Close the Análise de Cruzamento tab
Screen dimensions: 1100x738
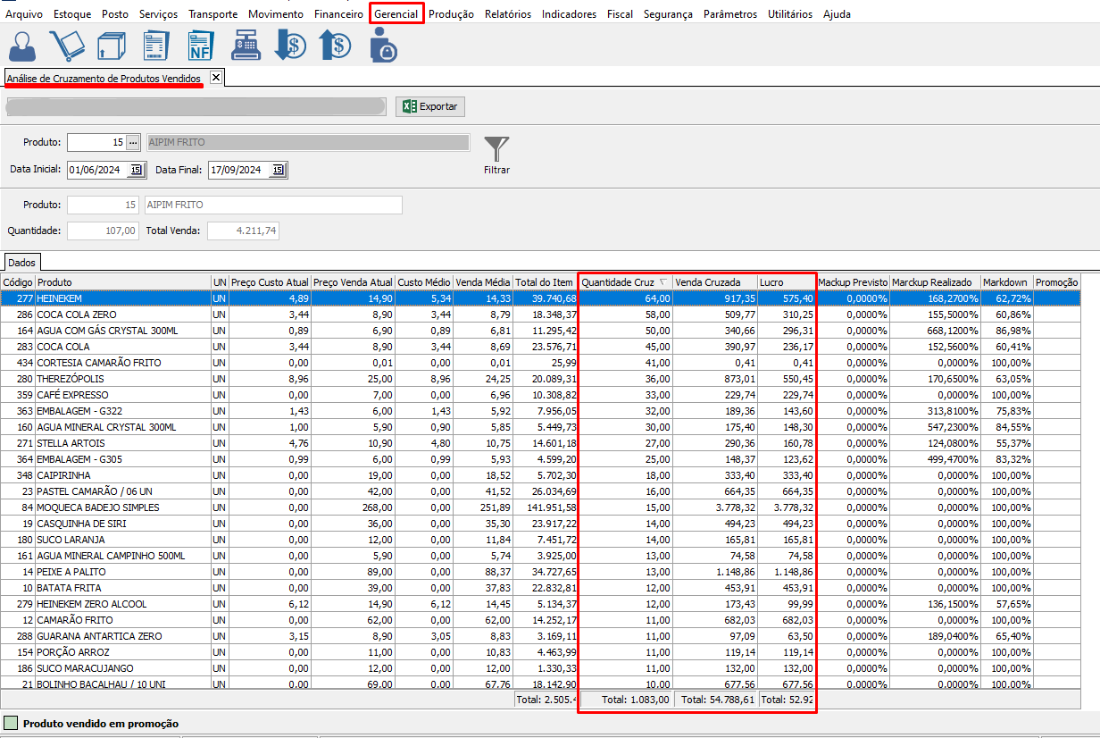pos(215,78)
